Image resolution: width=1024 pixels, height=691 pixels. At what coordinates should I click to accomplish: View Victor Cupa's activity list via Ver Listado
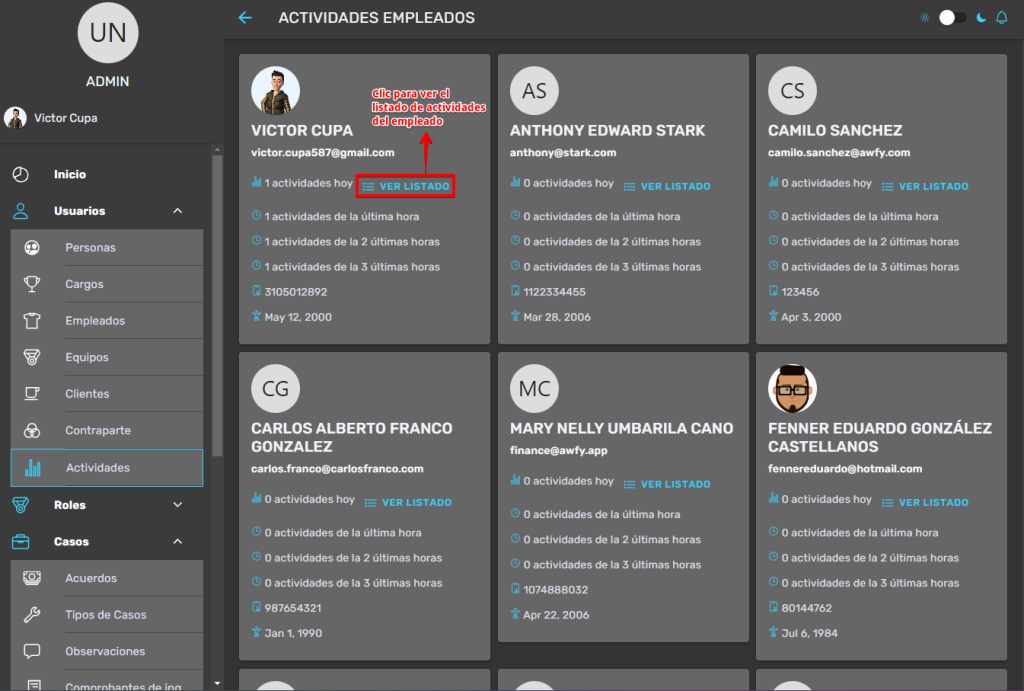click(406, 186)
